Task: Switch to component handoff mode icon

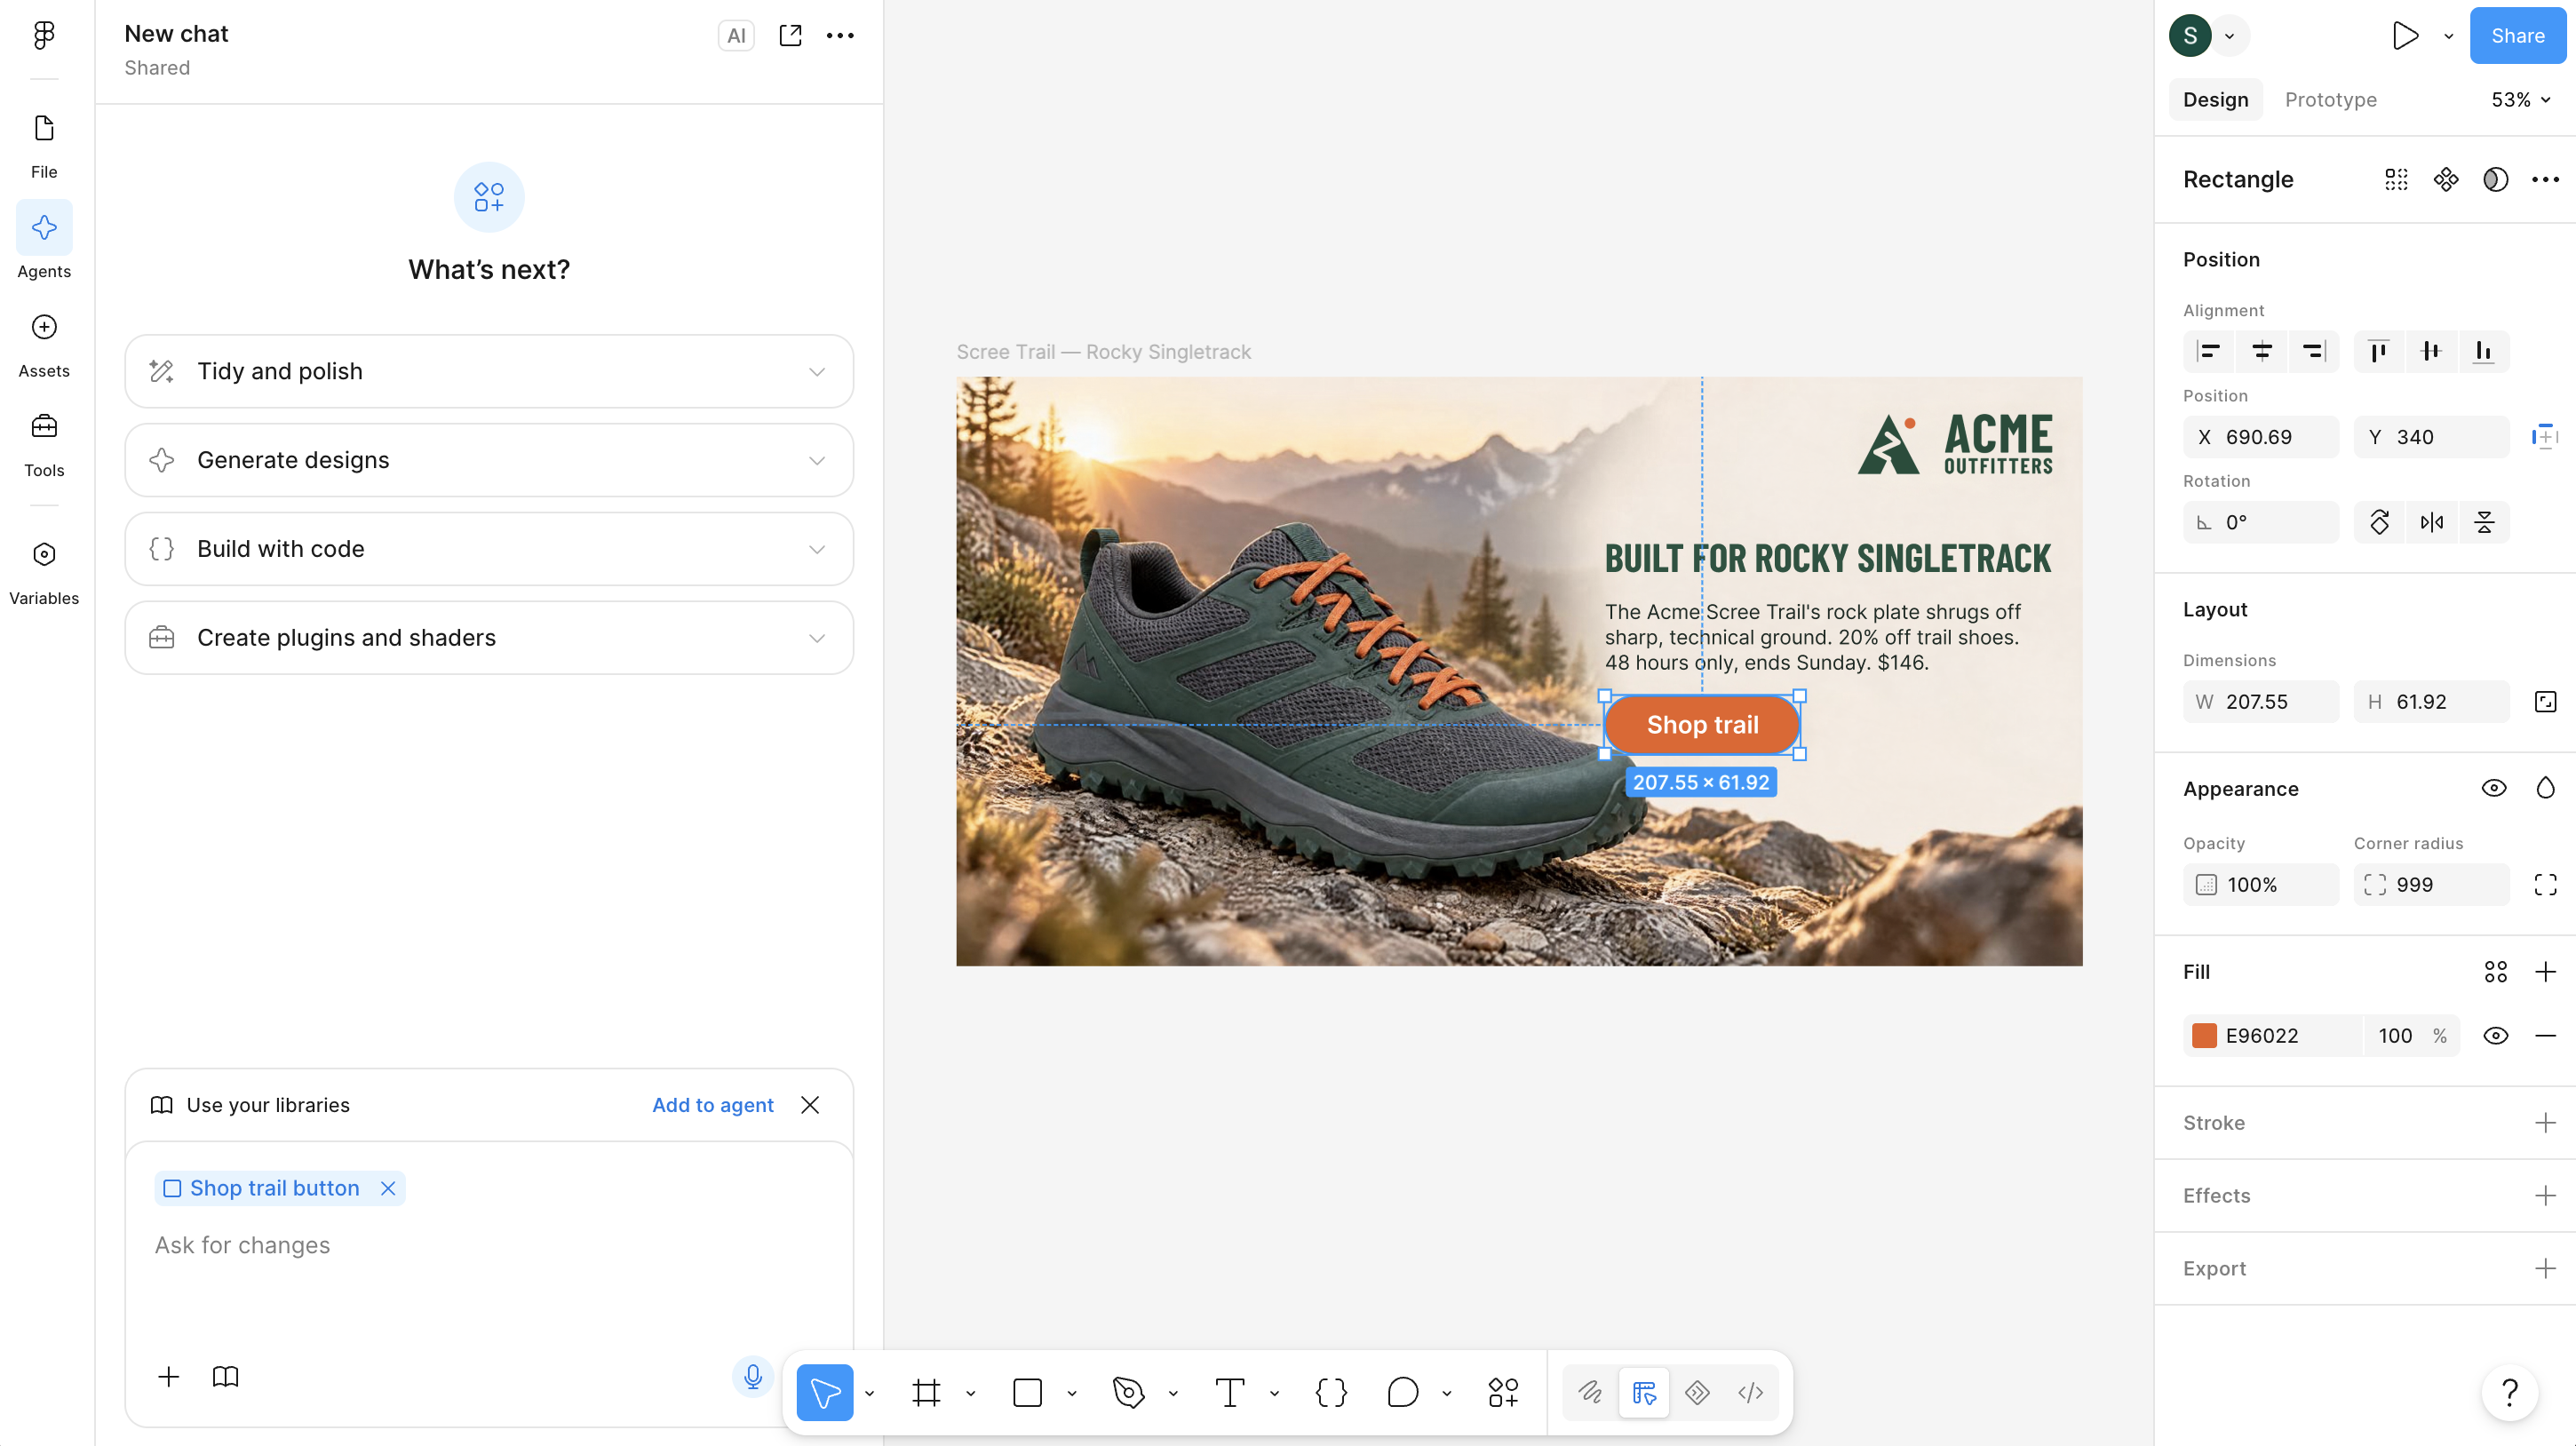Action: (1697, 1392)
